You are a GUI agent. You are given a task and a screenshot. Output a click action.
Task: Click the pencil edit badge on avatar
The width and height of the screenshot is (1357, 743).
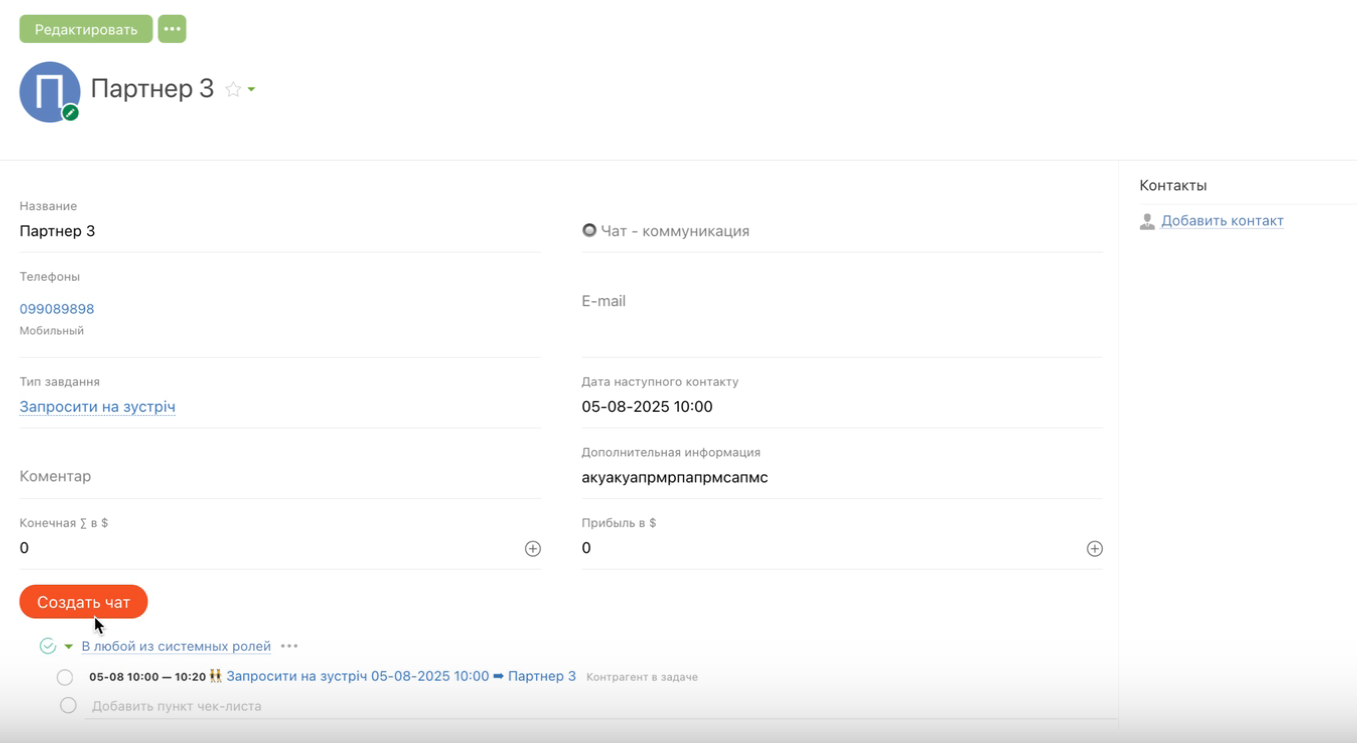coord(70,113)
